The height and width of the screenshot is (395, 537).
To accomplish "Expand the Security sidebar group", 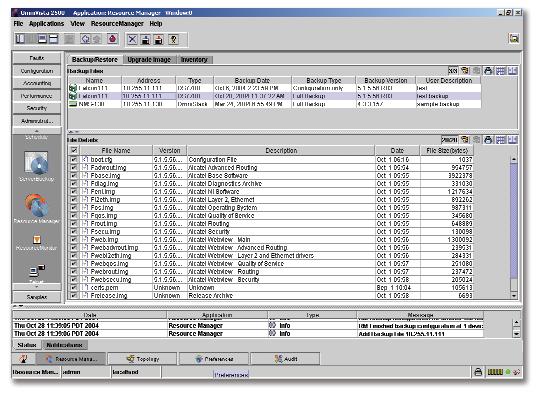I will 37,108.
